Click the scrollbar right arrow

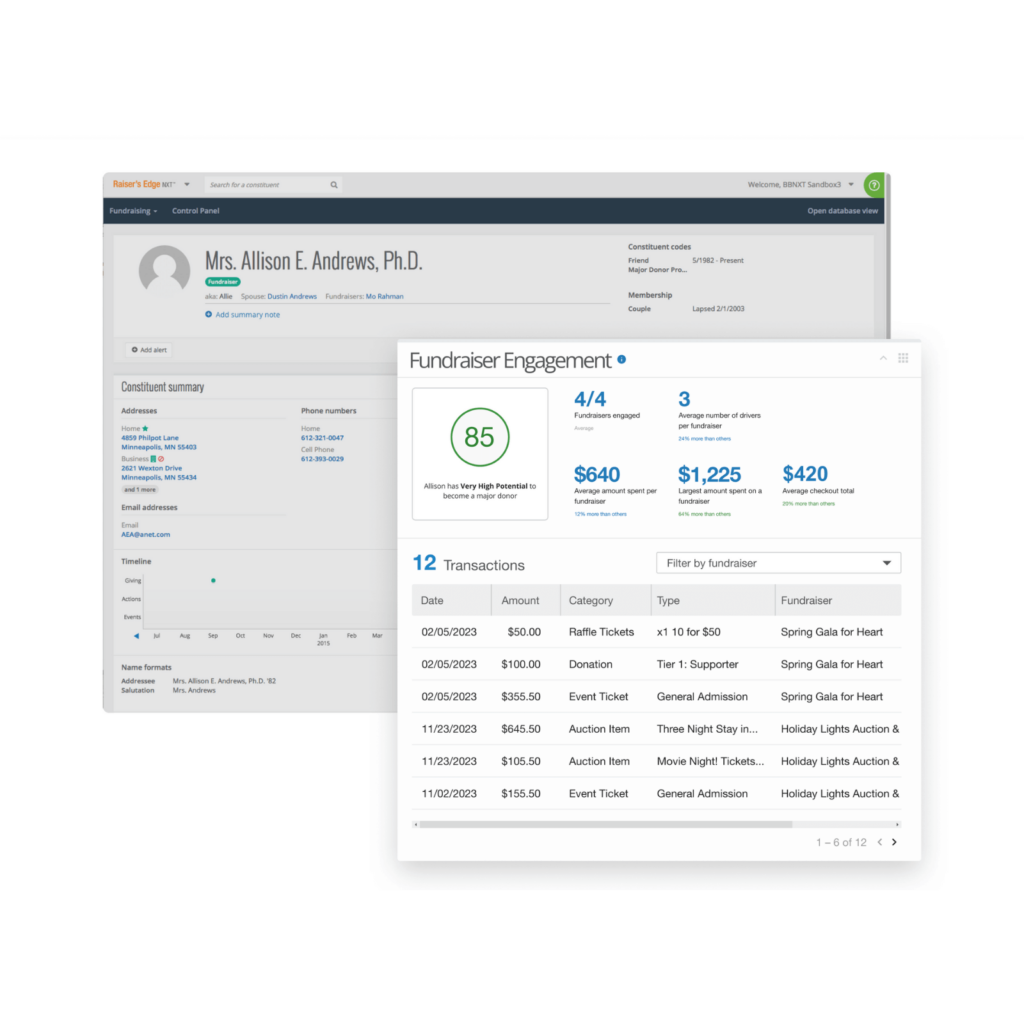coord(898,825)
